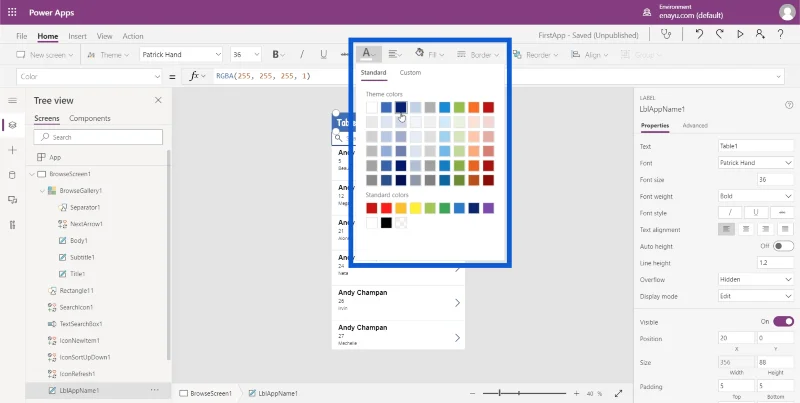The image size is (800, 403).
Task: Open the Align menu
Action: pyautogui.click(x=589, y=55)
